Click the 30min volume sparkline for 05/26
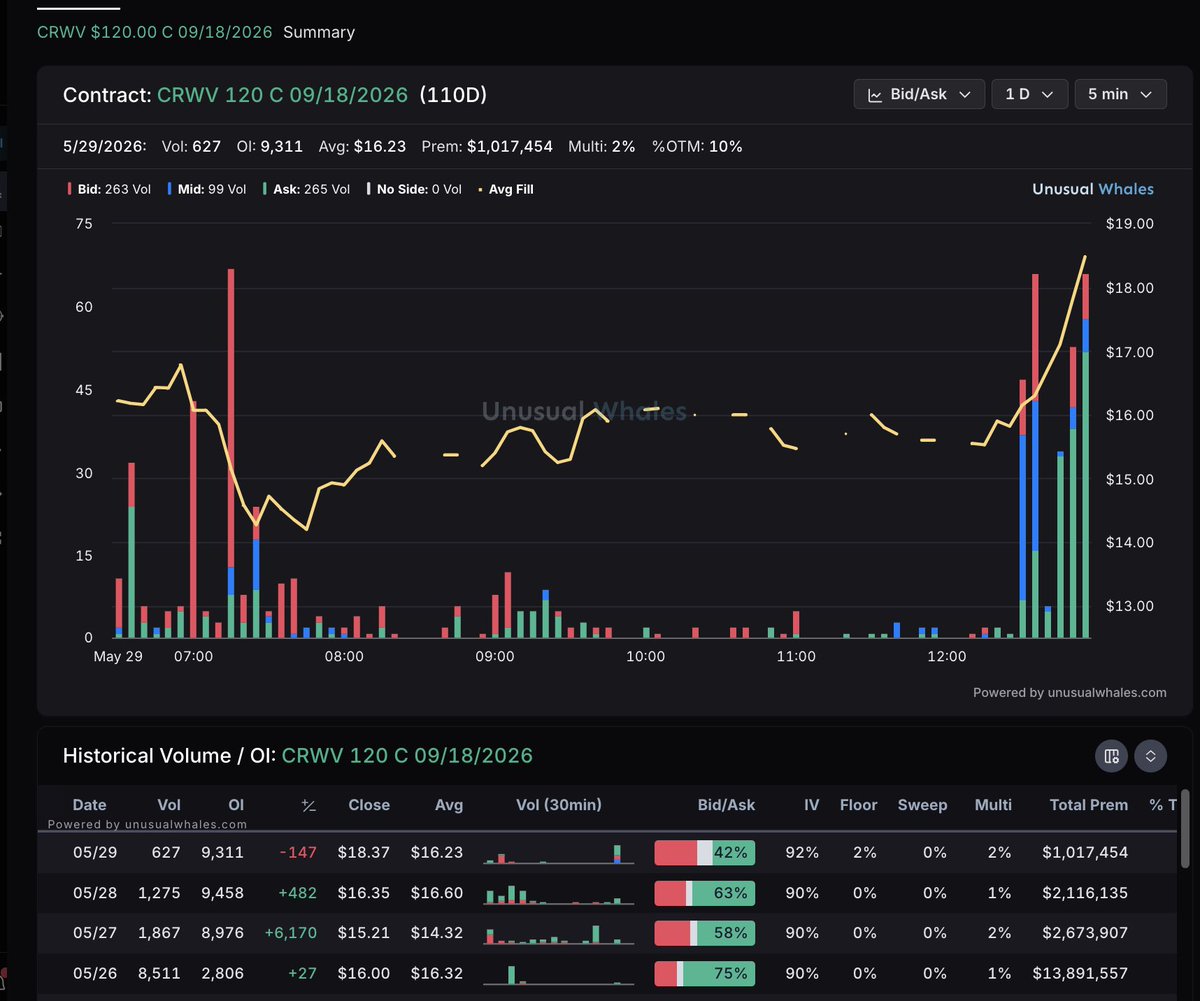The image size is (1200, 1001). click(559, 974)
